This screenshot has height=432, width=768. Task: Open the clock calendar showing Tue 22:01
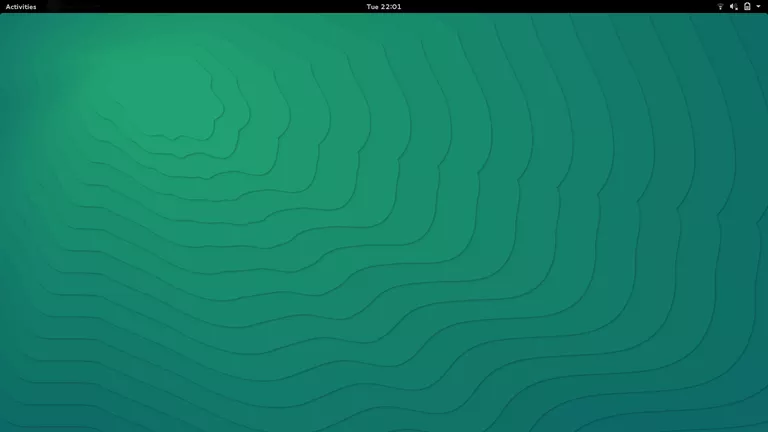tap(384, 6)
